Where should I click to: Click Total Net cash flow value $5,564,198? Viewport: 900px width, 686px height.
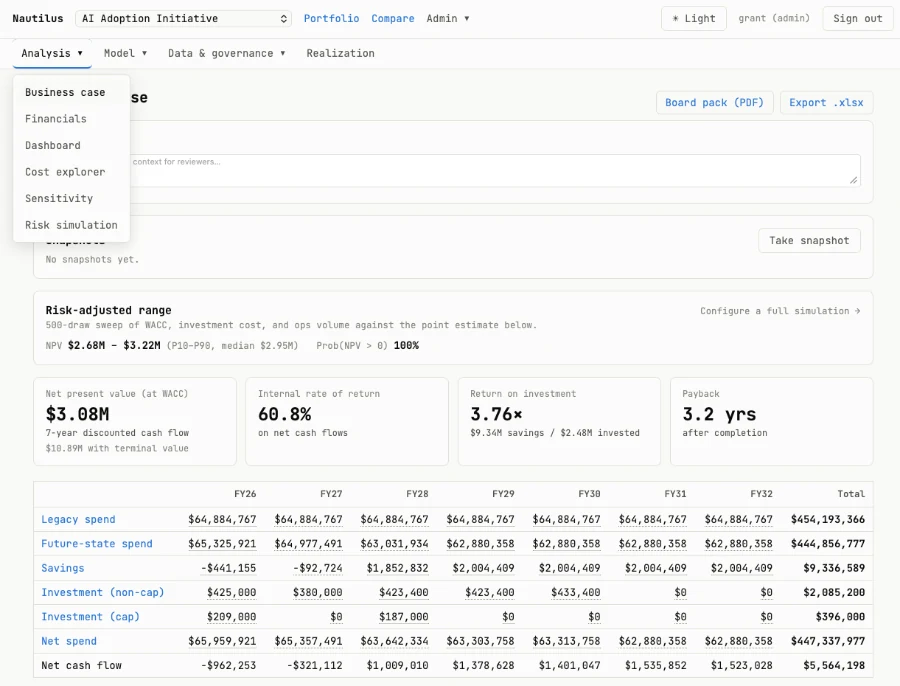[x=834, y=665]
